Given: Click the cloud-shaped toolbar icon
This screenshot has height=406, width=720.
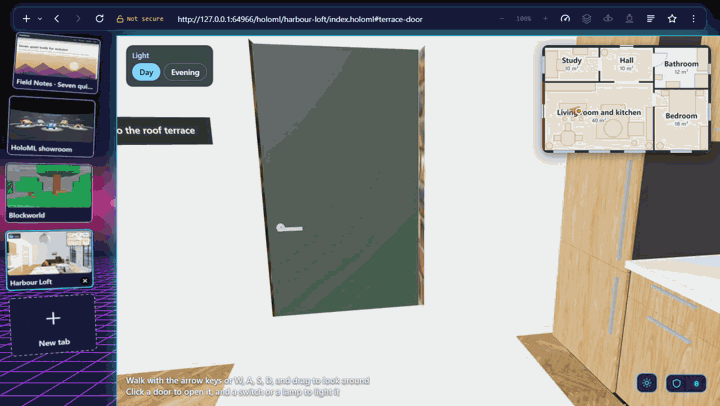Looking at the screenshot, I should click(x=608, y=19).
